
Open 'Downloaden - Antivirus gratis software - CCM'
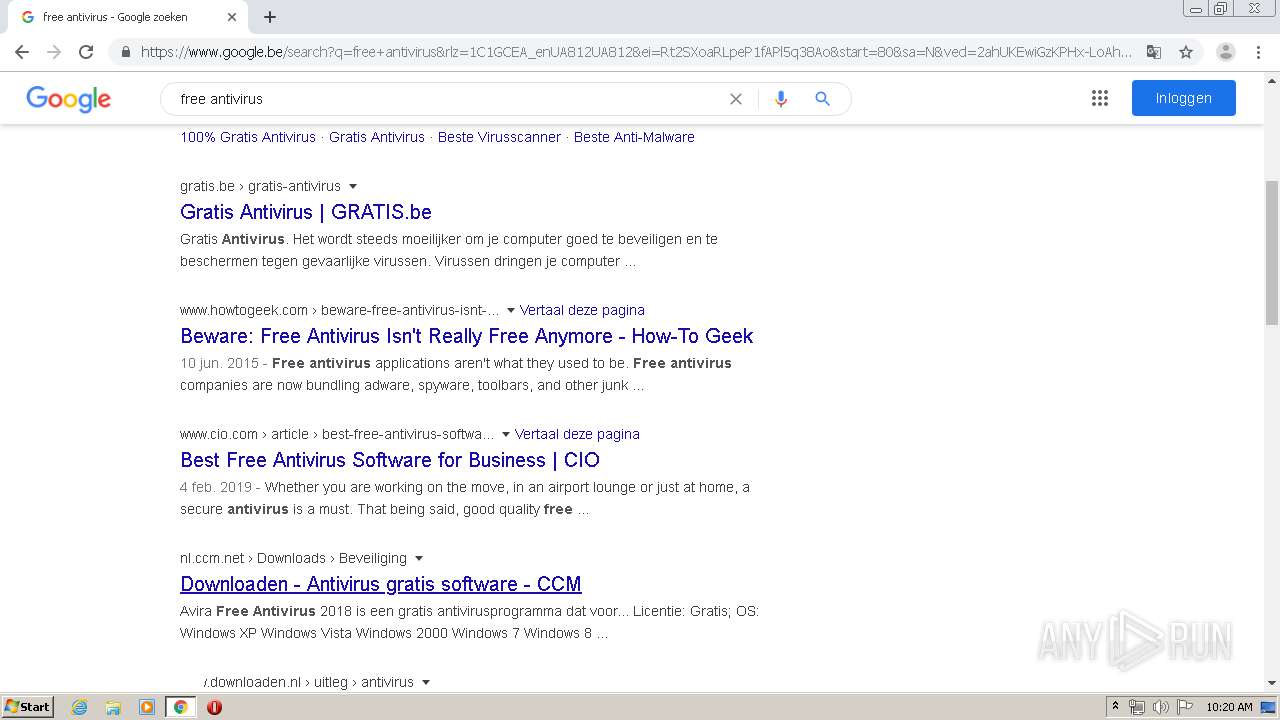[x=381, y=584]
